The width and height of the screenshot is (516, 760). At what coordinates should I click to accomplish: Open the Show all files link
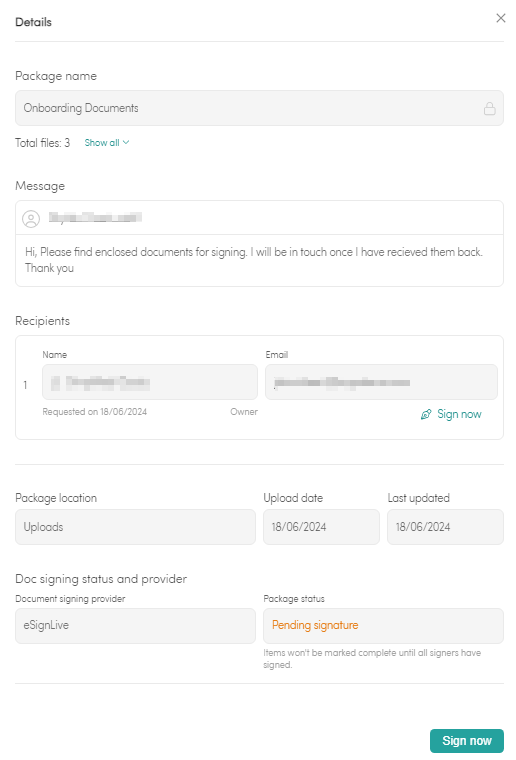(x=102, y=143)
